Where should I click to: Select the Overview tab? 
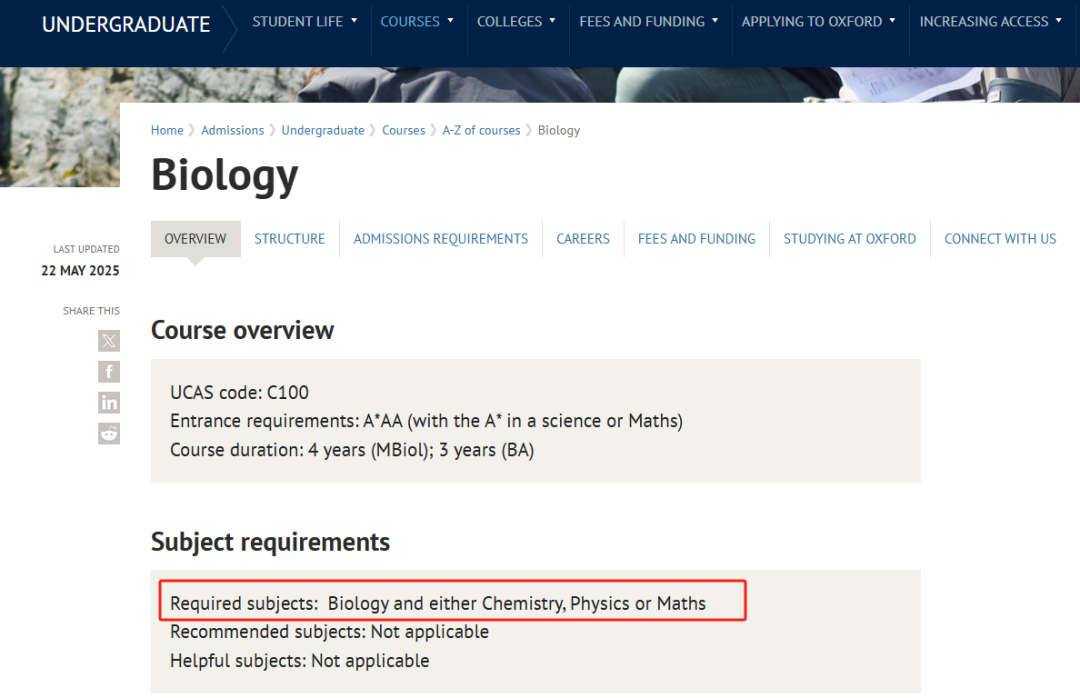[x=196, y=239]
